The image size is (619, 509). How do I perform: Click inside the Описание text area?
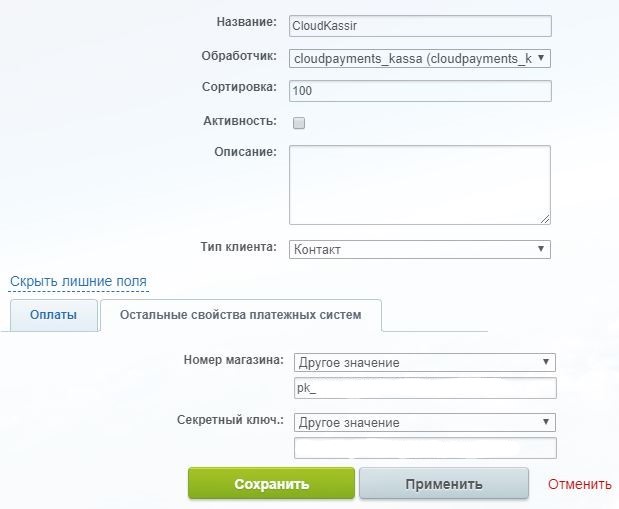419,184
